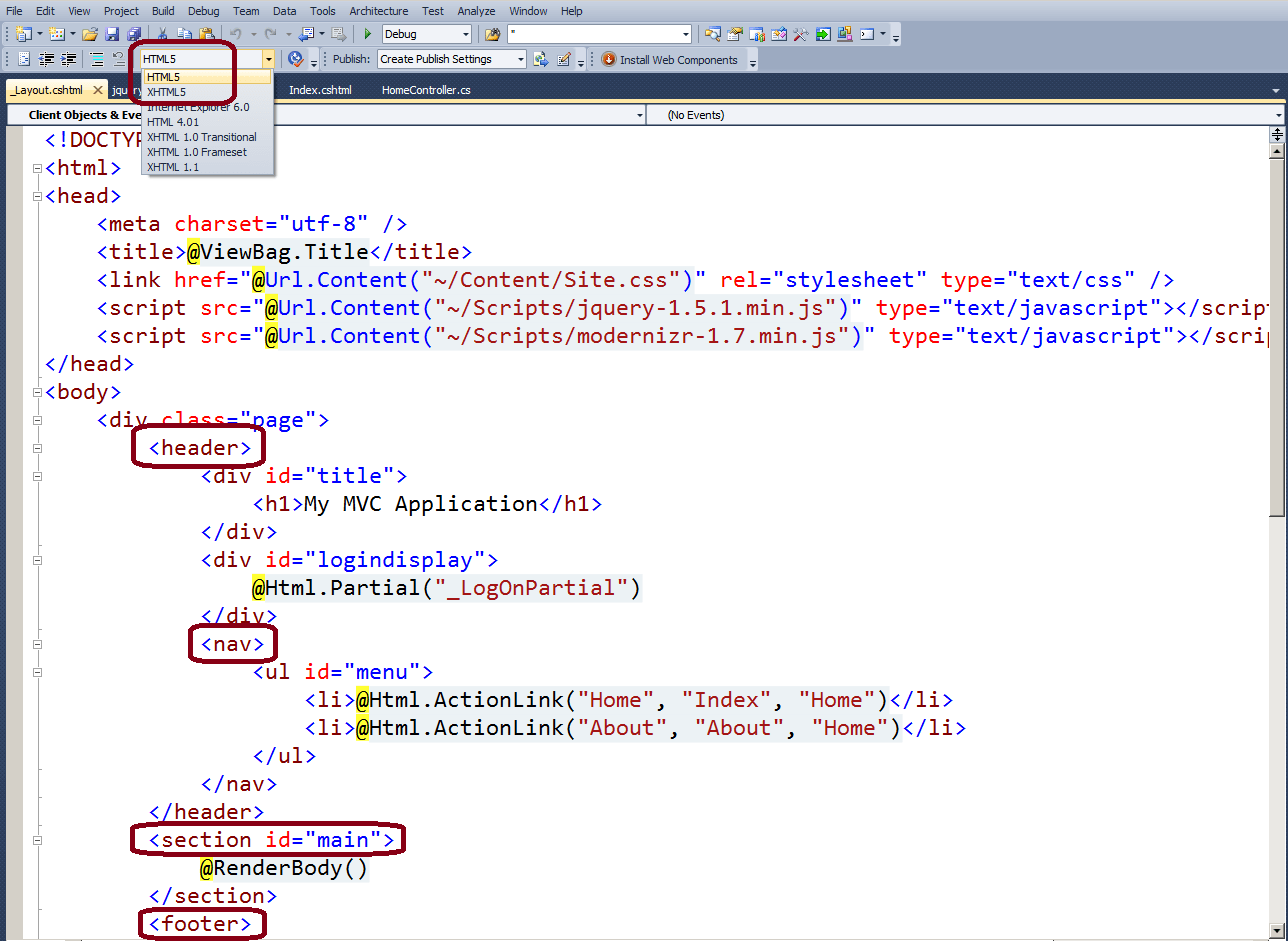
Task: Open the target schema HTML5 dropdown arrow
Action: 268,59
